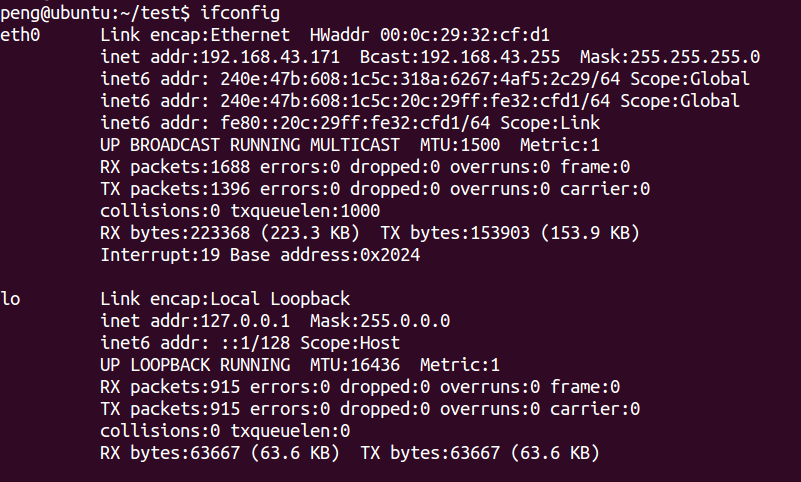Click the peng@ubuntu prompt text
Screen dimensions: 801x482
pyautogui.click(x=55, y=13)
